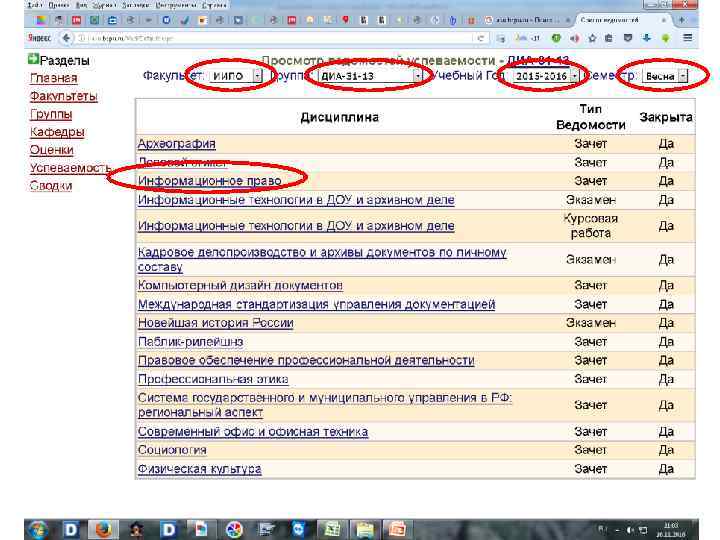This screenshot has width=720, height=540.
Task: Click the Закрыта column header
Action: (x=666, y=117)
